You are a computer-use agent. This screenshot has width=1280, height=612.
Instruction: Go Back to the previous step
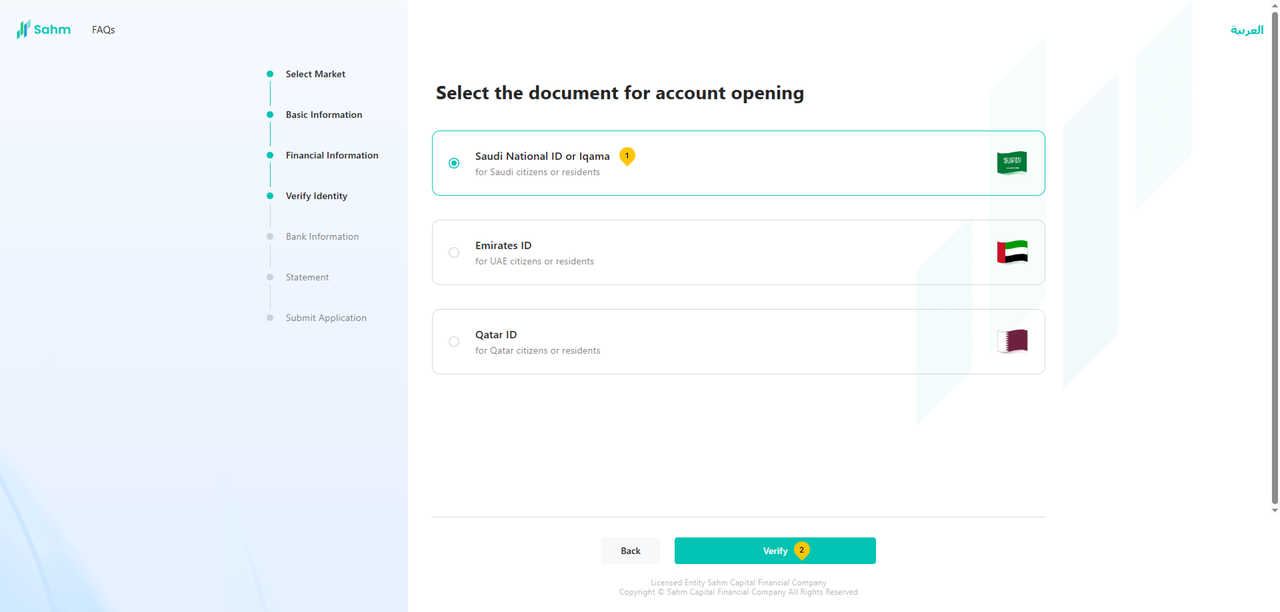coord(630,551)
